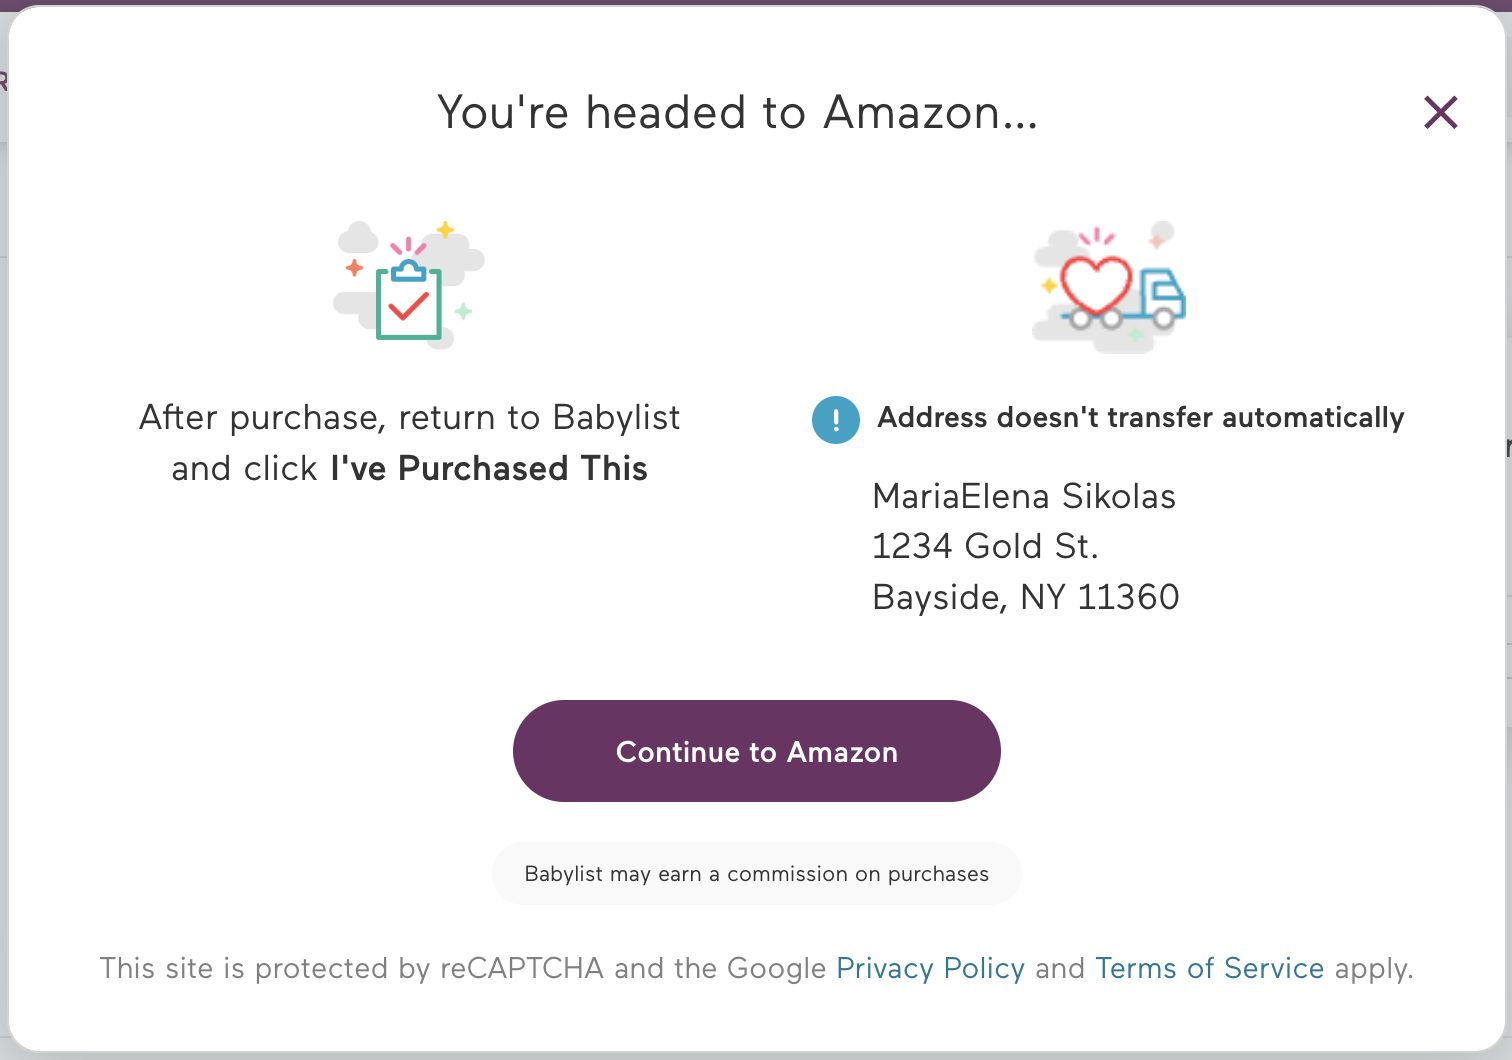1512x1060 pixels.
Task: Click the red checkmark on the clipboard
Action: click(x=408, y=304)
